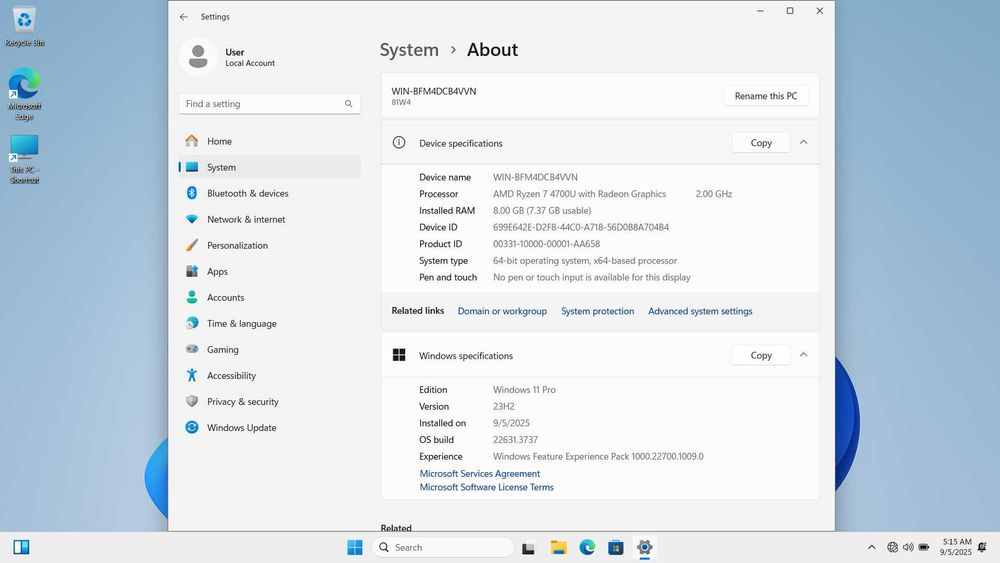Open the Accessibility settings page
This screenshot has height=563, width=1000.
click(x=270, y=375)
